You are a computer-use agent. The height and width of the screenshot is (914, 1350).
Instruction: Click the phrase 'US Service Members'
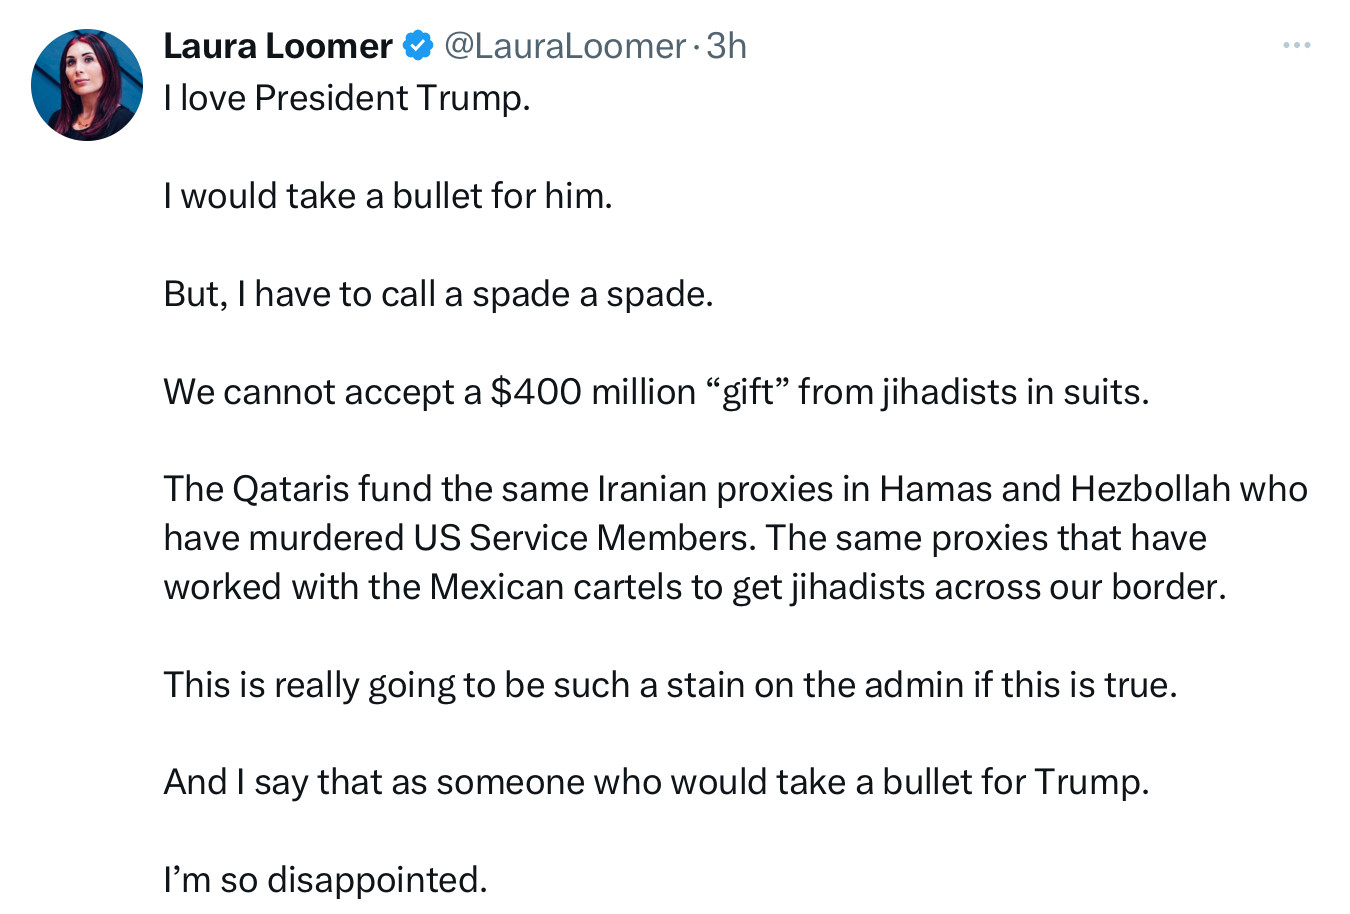tap(584, 538)
